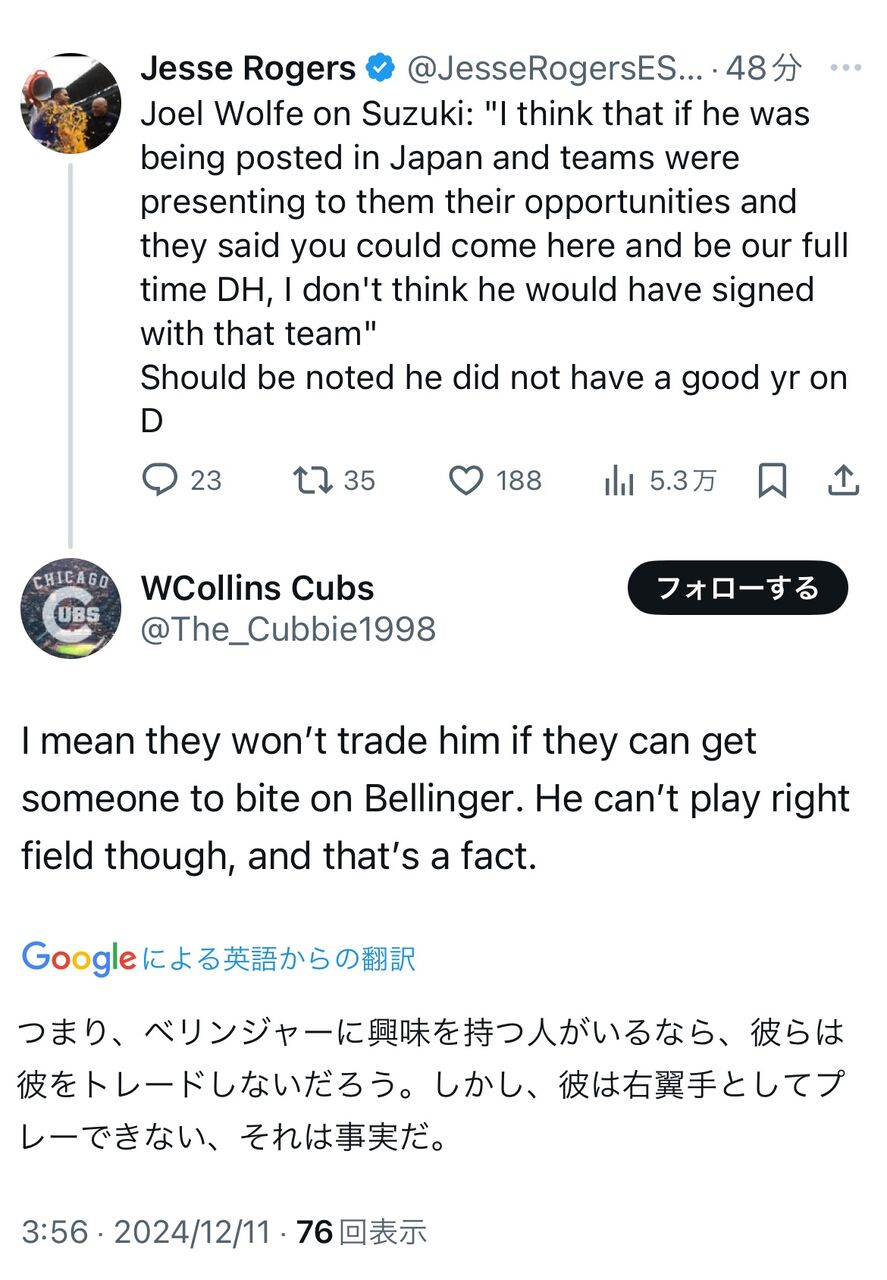Image resolution: width=887 pixels, height=1280 pixels.
Task: Open the WCollins Cubs display name
Action: point(257,587)
